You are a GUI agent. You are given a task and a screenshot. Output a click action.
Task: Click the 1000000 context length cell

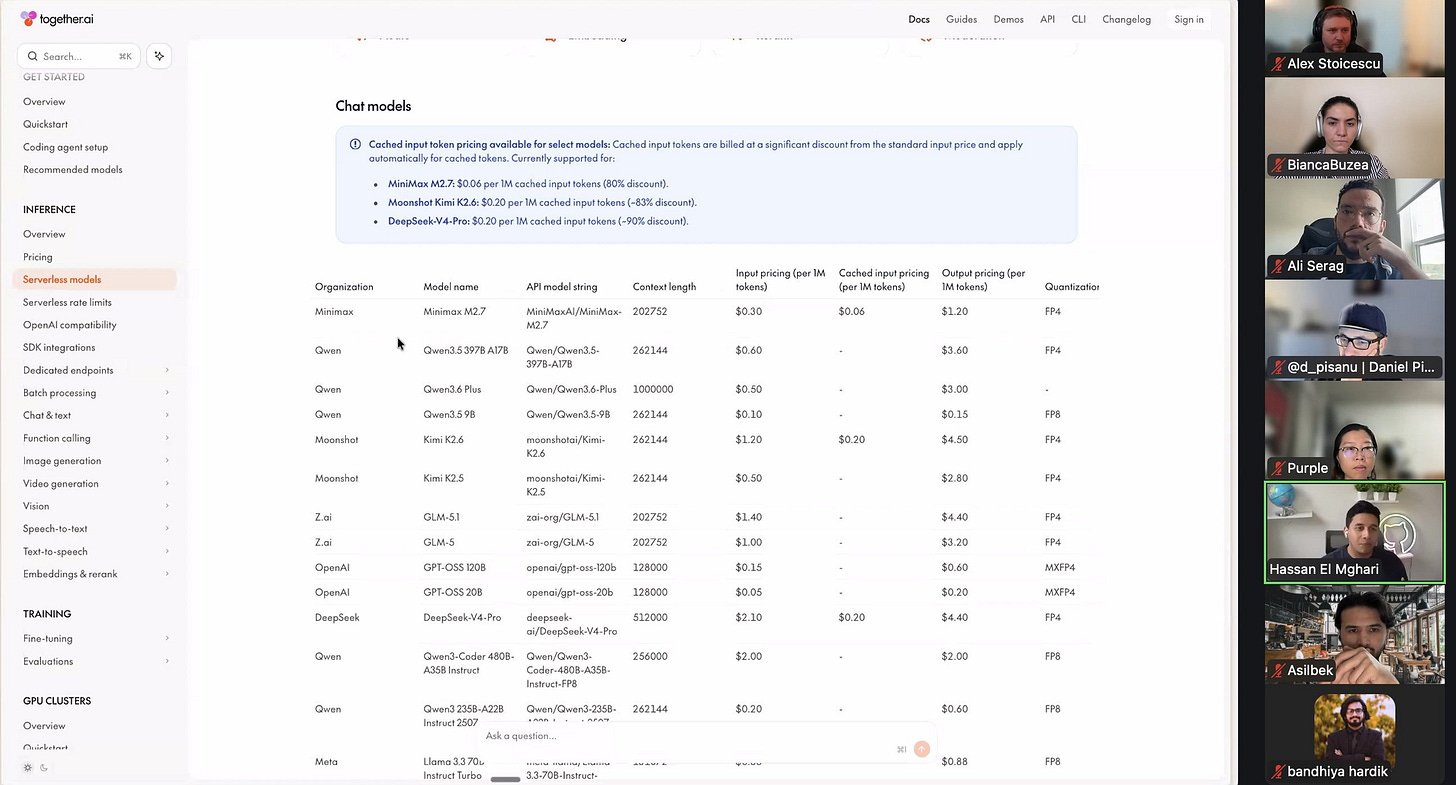[653, 389]
